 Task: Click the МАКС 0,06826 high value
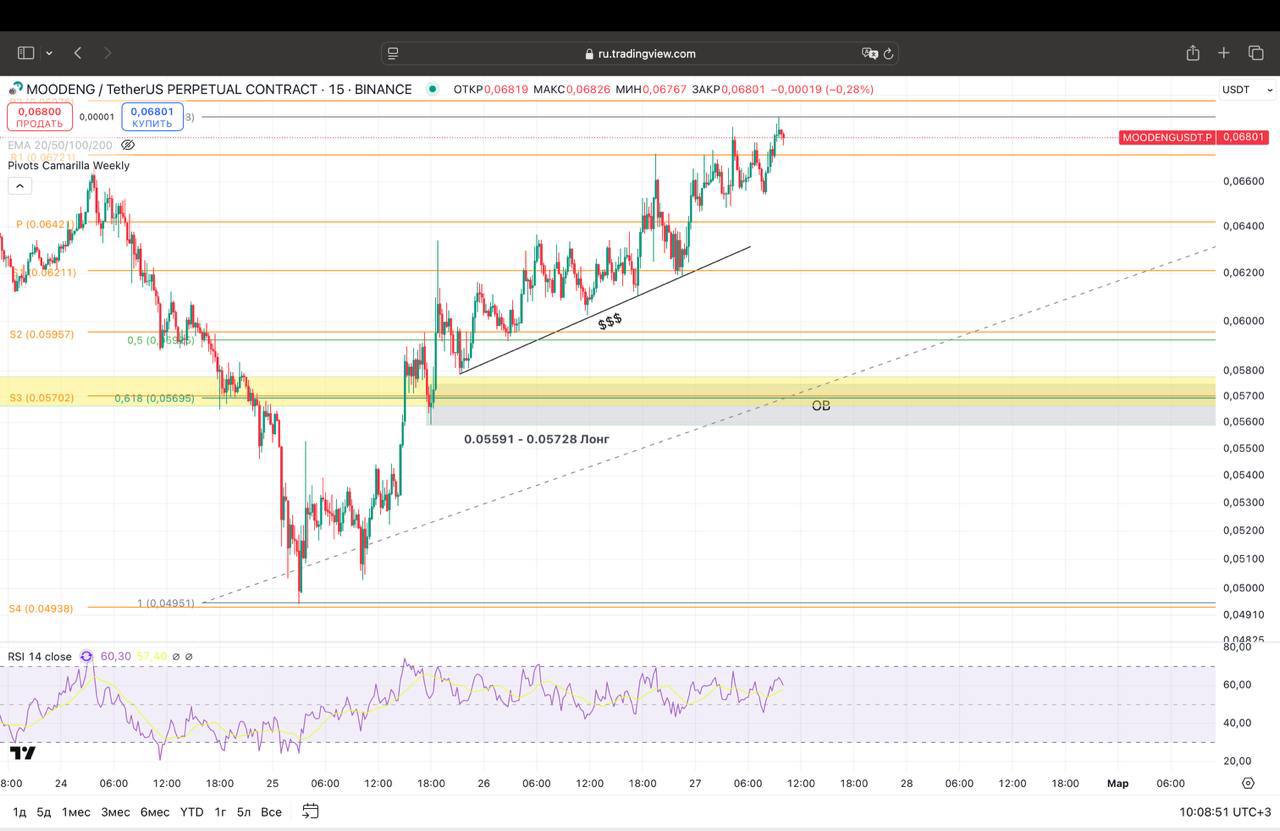pyautogui.click(x=572, y=89)
